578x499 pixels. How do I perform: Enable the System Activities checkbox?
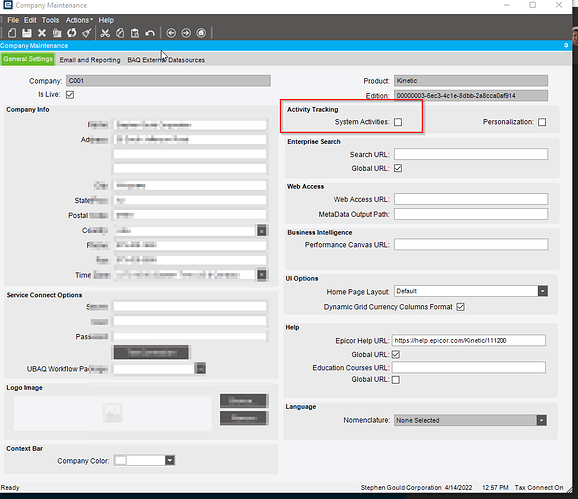(x=398, y=122)
